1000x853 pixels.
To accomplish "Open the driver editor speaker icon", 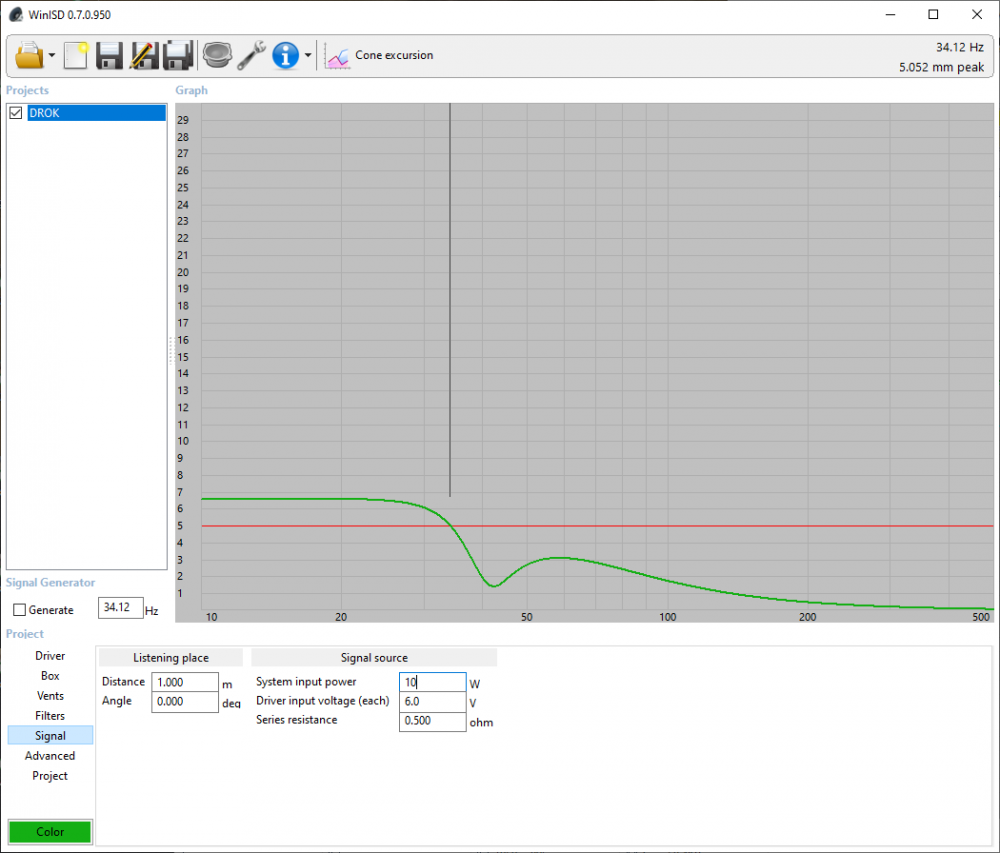I will tap(217, 55).
